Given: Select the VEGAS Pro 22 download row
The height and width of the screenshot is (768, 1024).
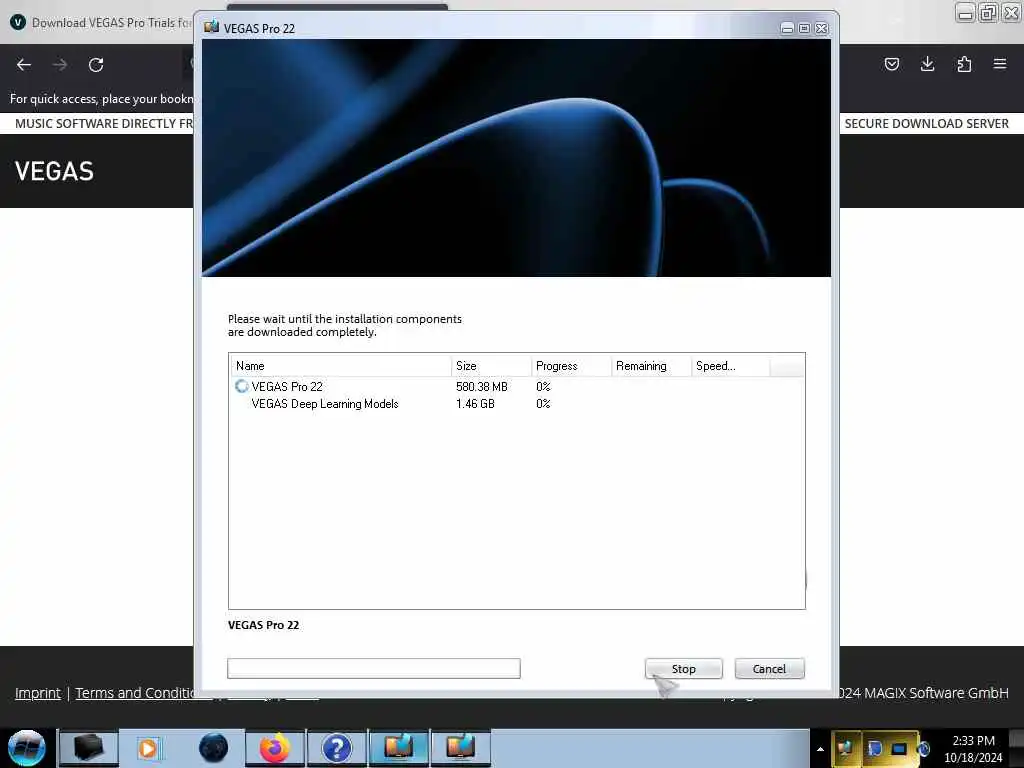Looking at the screenshot, I should click(x=516, y=387).
